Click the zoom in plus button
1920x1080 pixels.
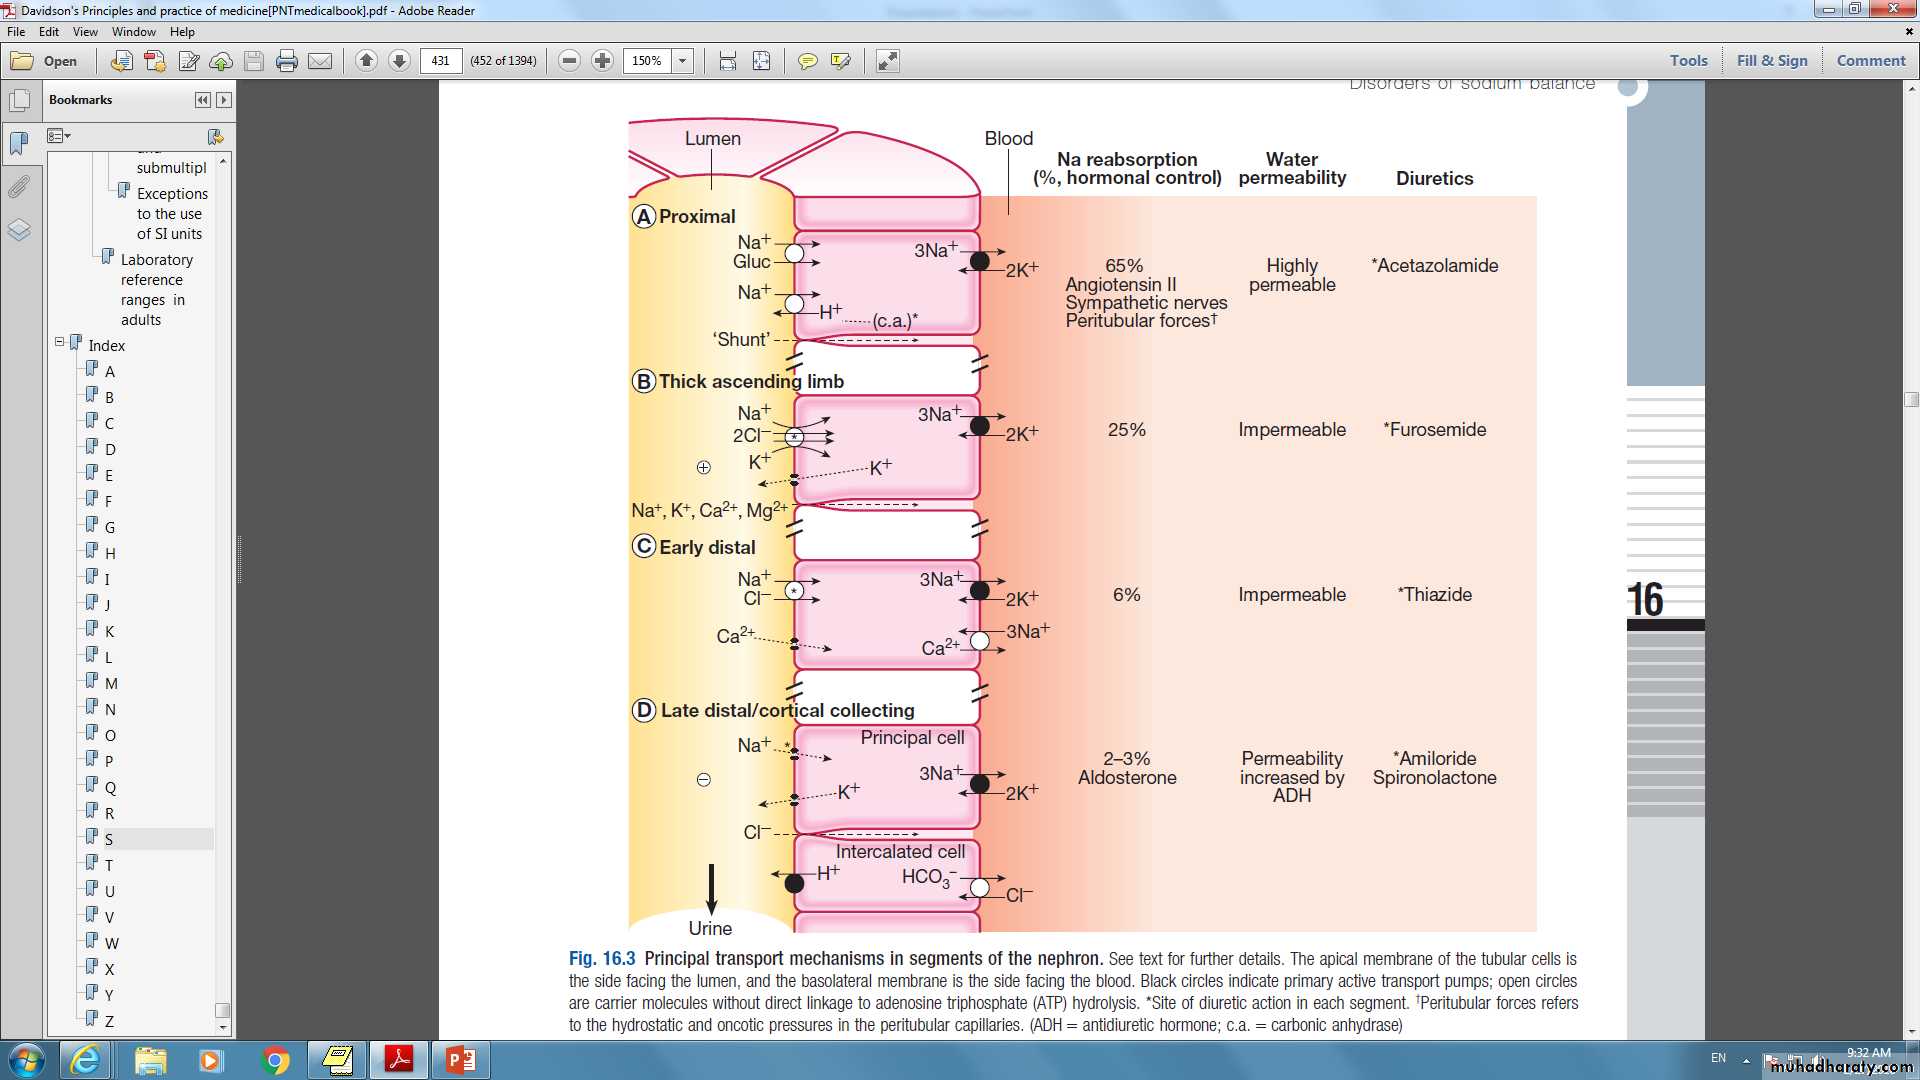coord(602,61)
